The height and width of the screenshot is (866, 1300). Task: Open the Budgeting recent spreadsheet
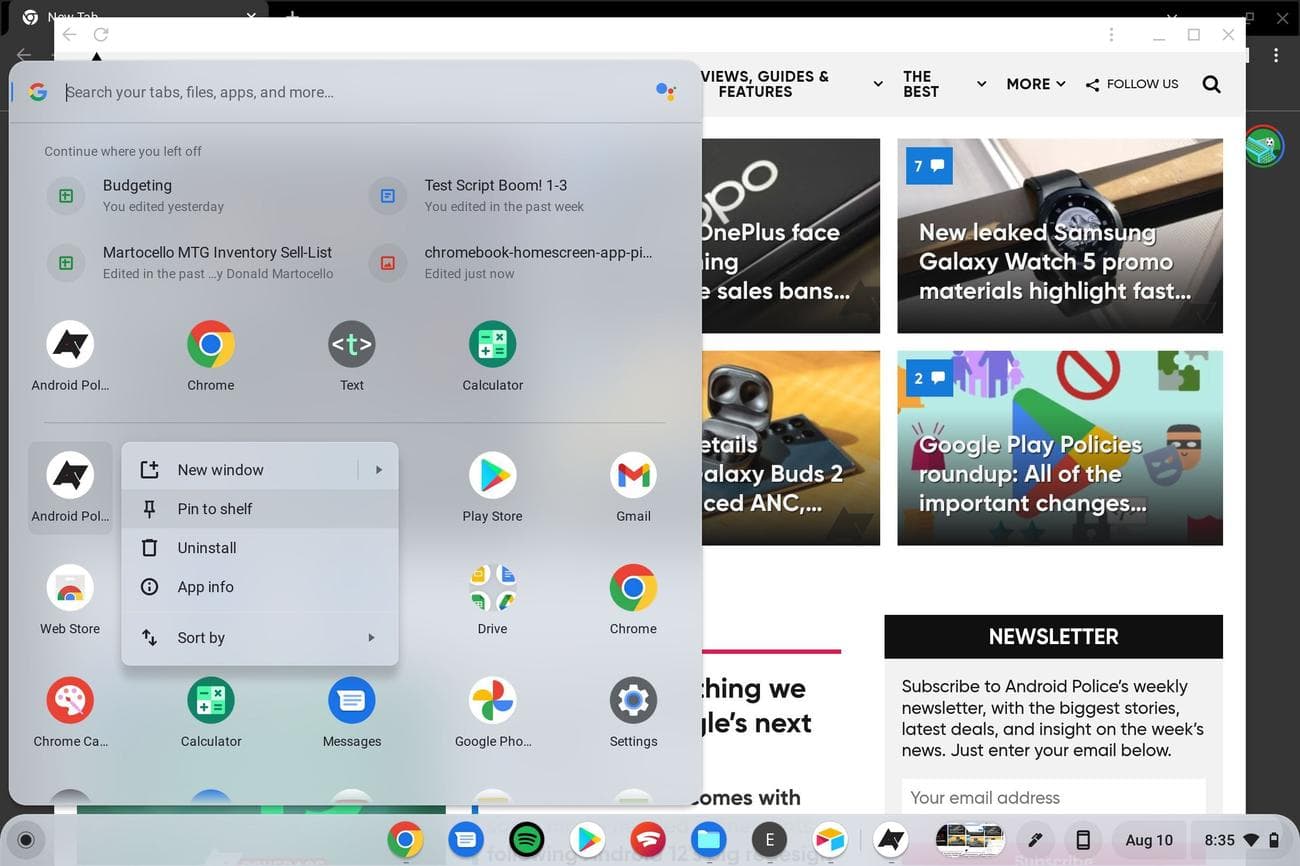(x=137, y=195)
